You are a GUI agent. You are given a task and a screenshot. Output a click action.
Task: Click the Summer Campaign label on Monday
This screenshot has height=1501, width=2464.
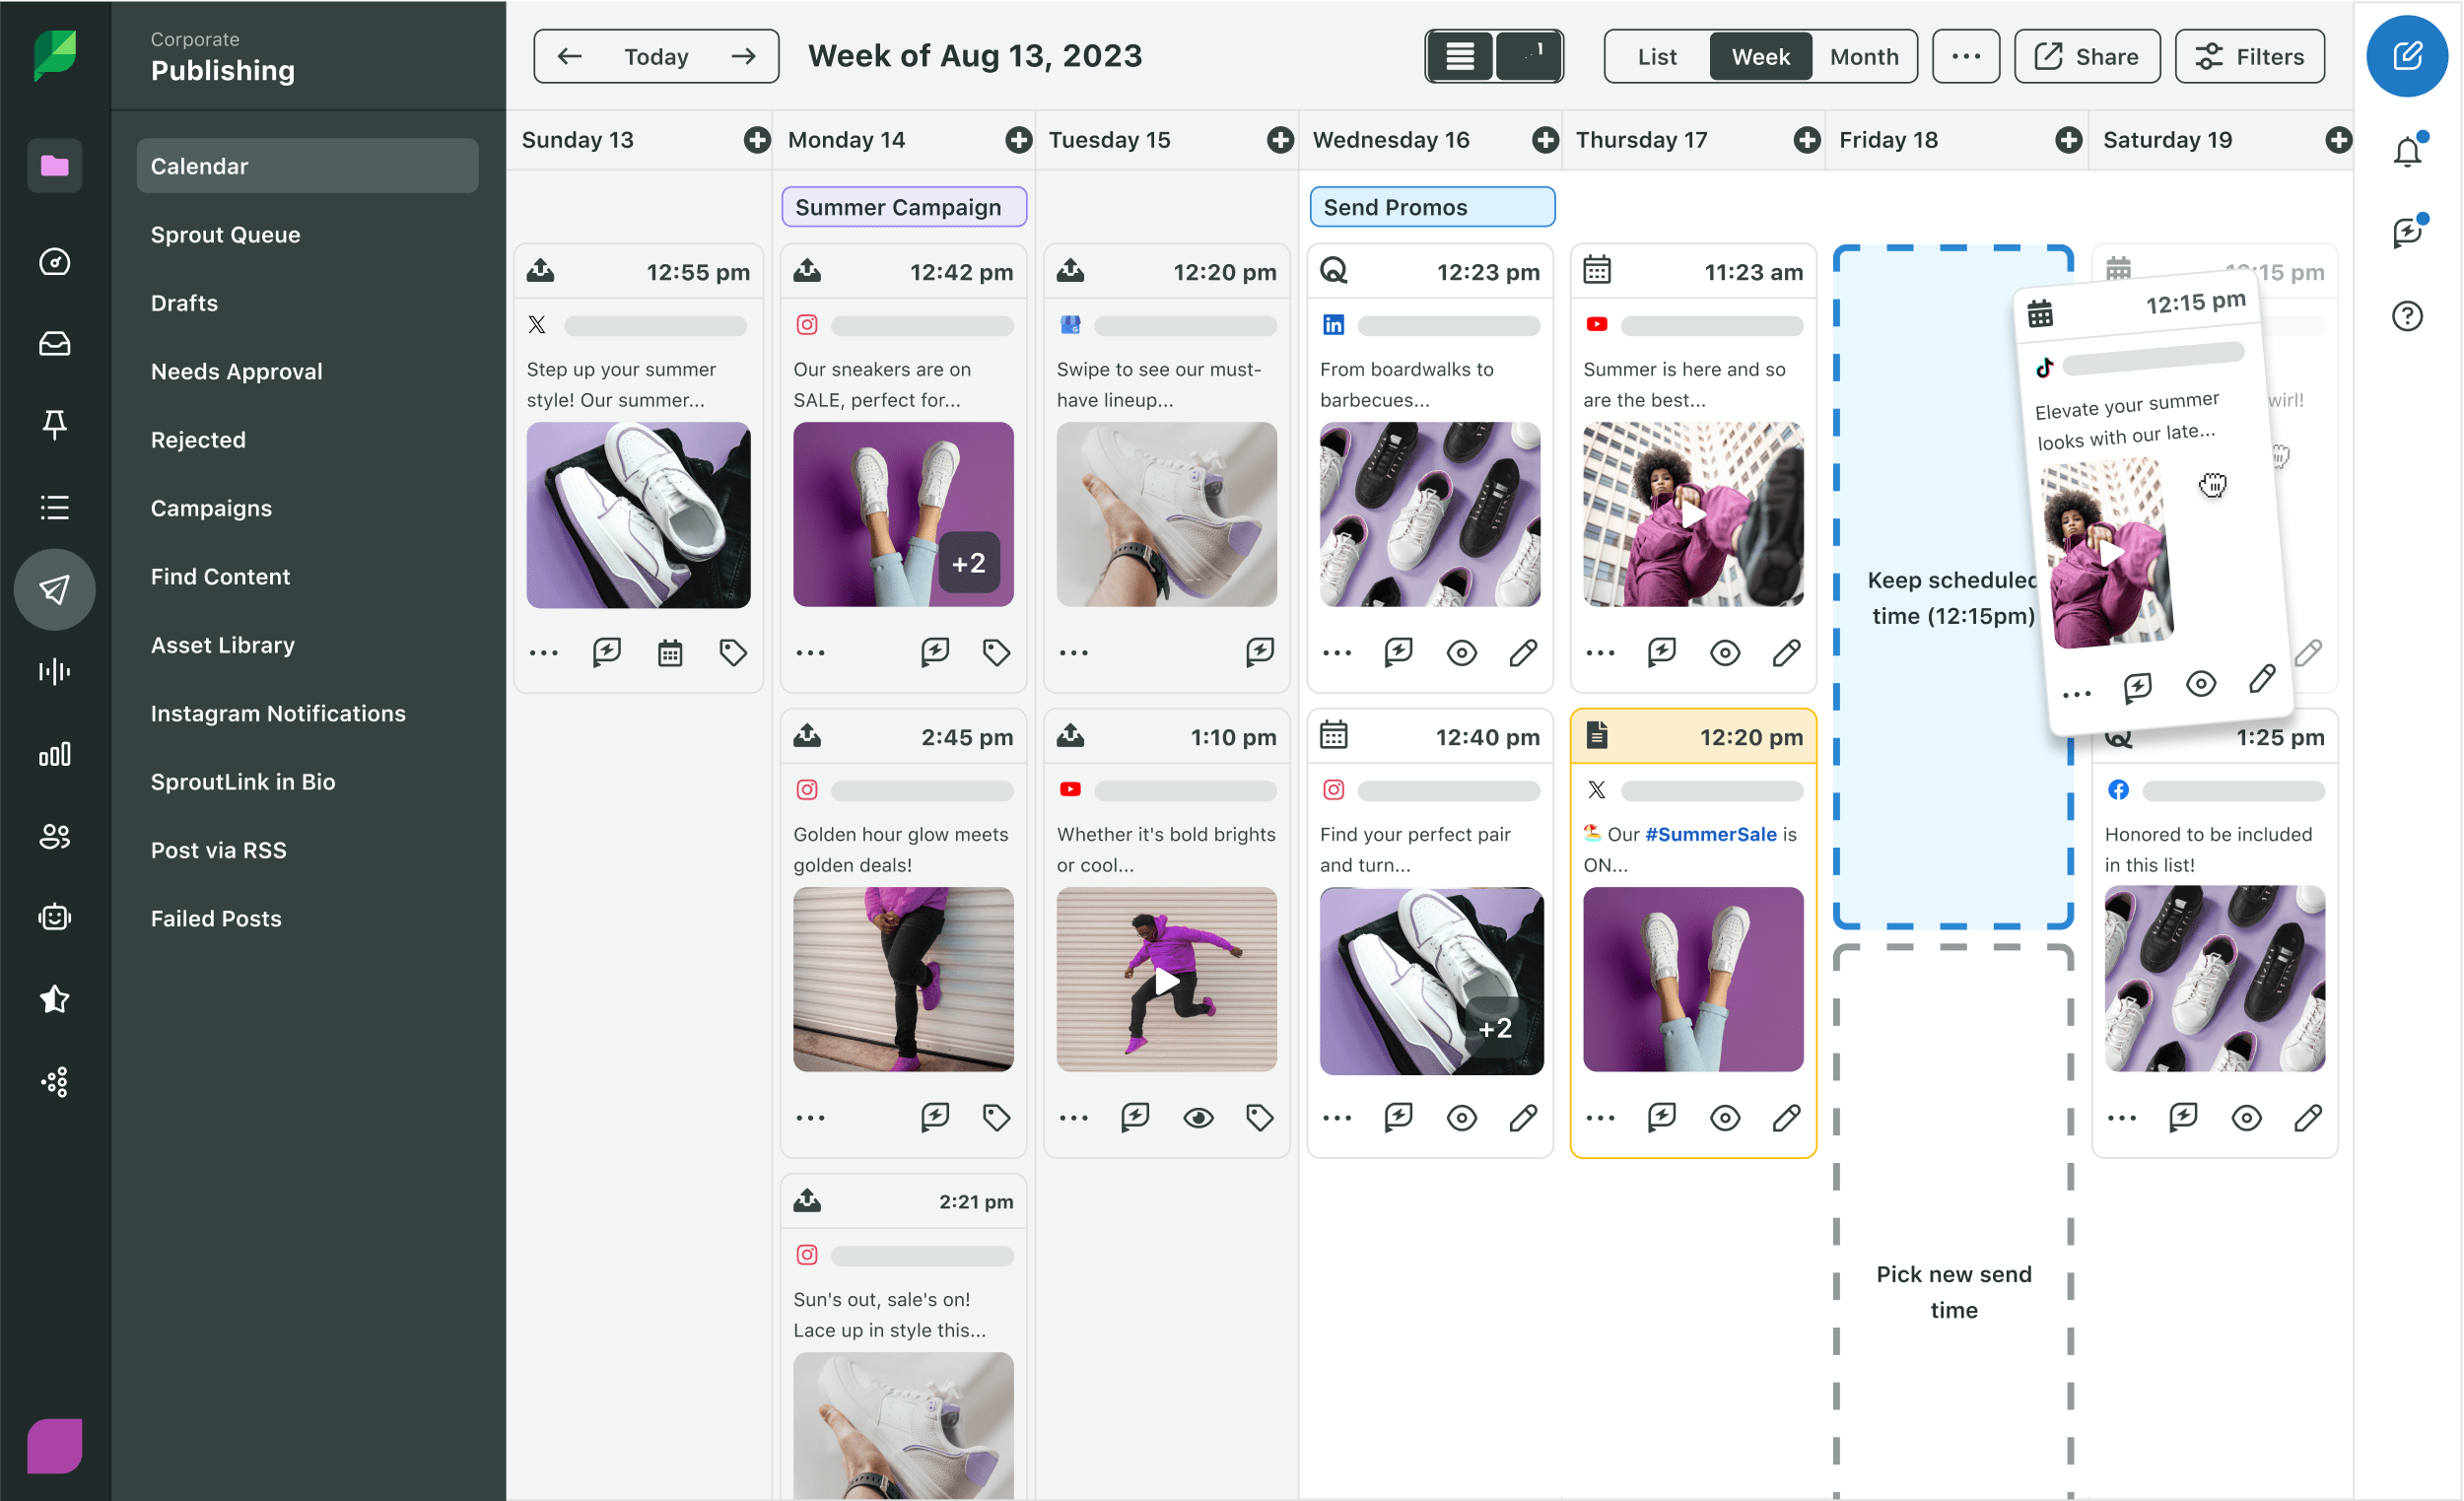(x=899, y=208)
